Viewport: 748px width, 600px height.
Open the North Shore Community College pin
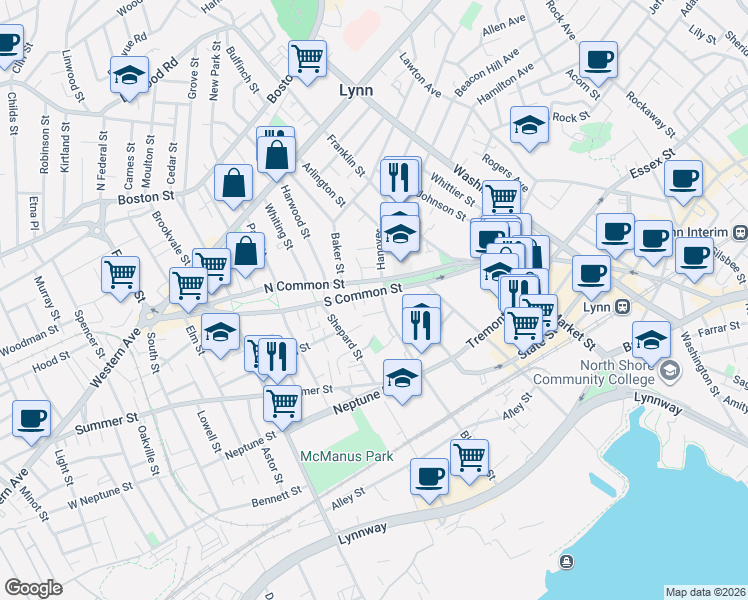(670, 370)
